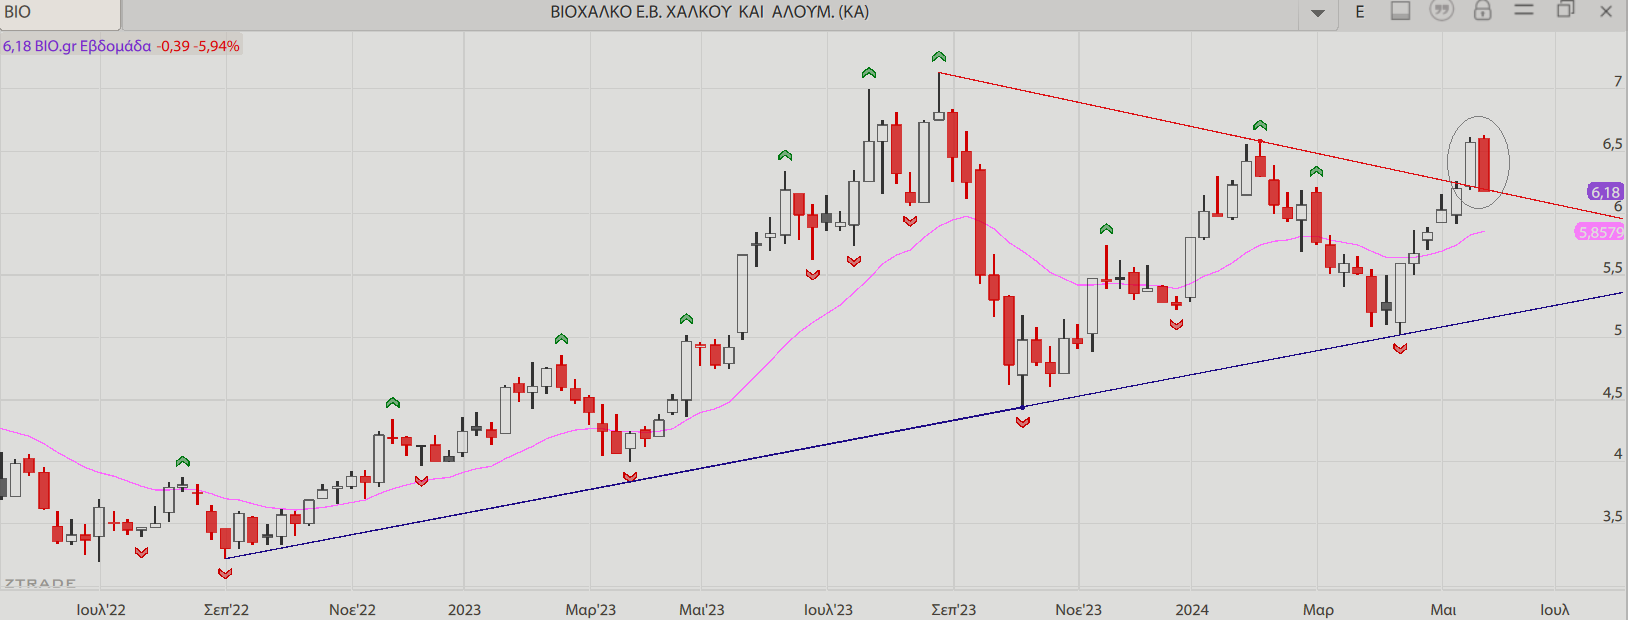Click the red '-0,39 -5,94%' change value
The height and width of the screenshot is (620, 1628).
tap(198, 46)
